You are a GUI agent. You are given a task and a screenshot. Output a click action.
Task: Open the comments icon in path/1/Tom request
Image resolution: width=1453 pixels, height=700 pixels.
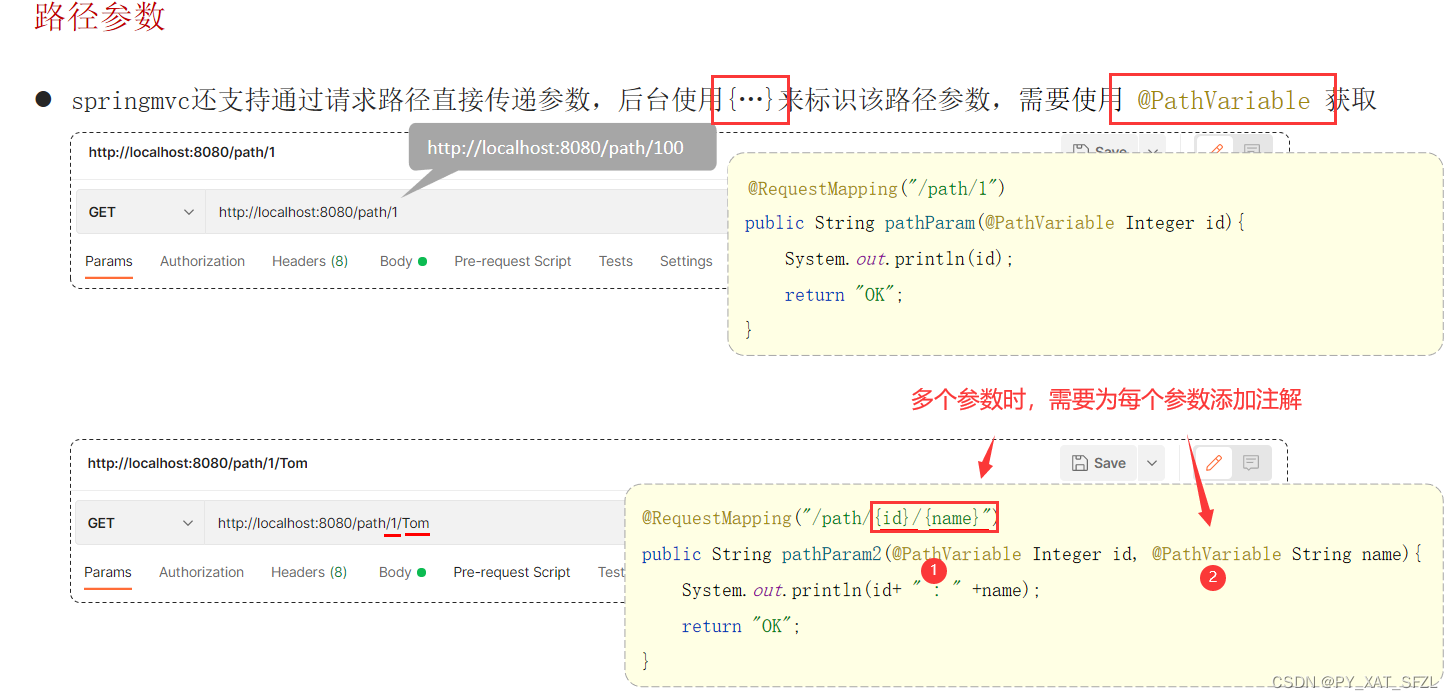1250,463
